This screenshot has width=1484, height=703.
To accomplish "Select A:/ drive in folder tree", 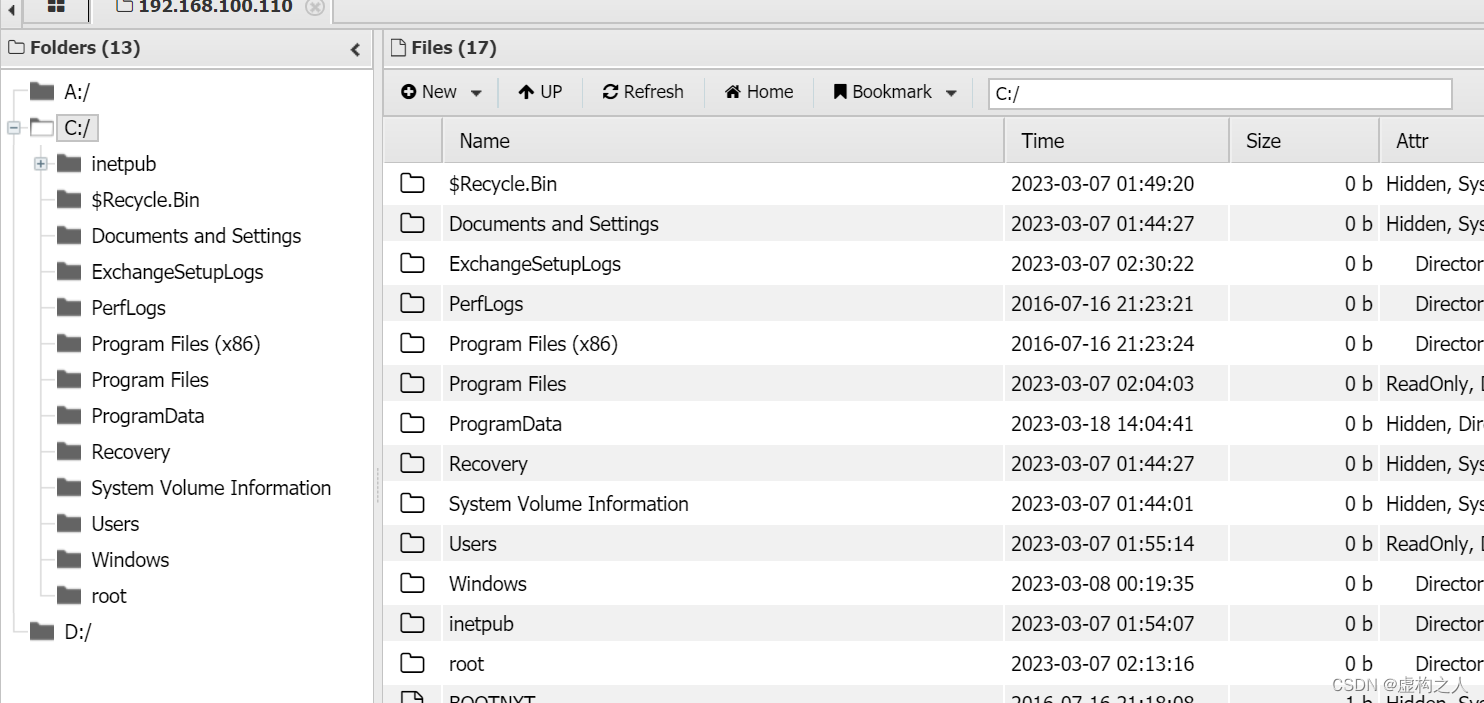I will coord(77,92).
